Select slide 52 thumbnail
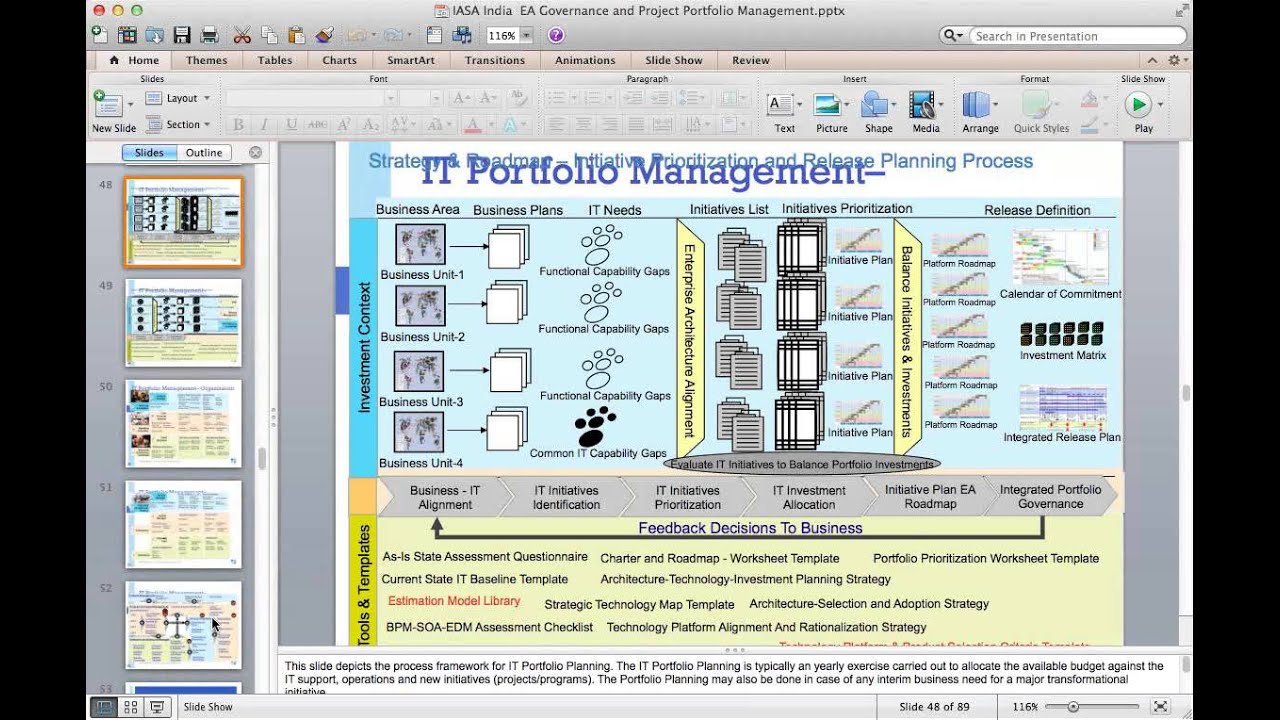 point(184,626)
